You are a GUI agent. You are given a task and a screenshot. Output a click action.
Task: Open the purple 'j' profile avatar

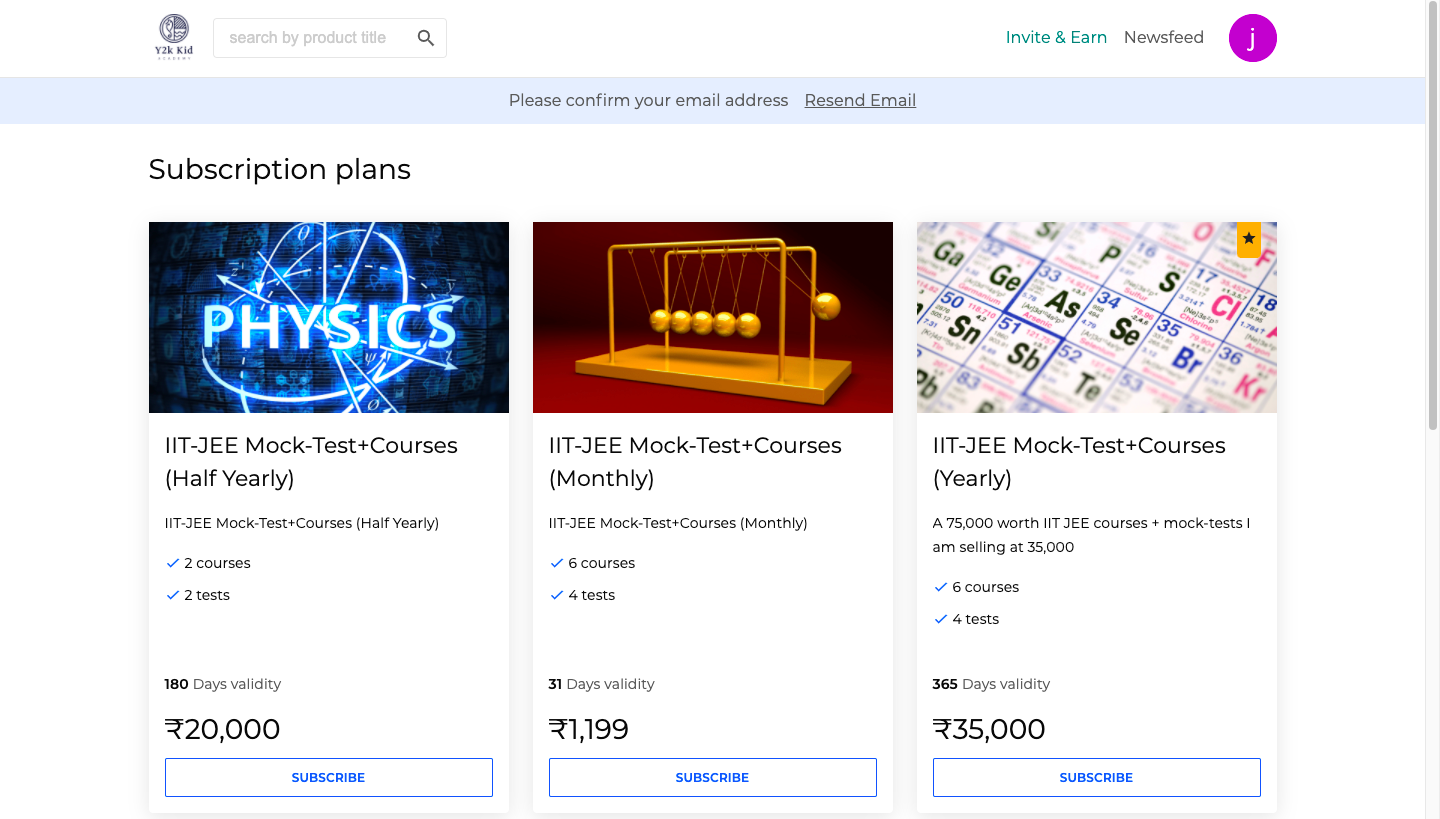[1252, 38]
